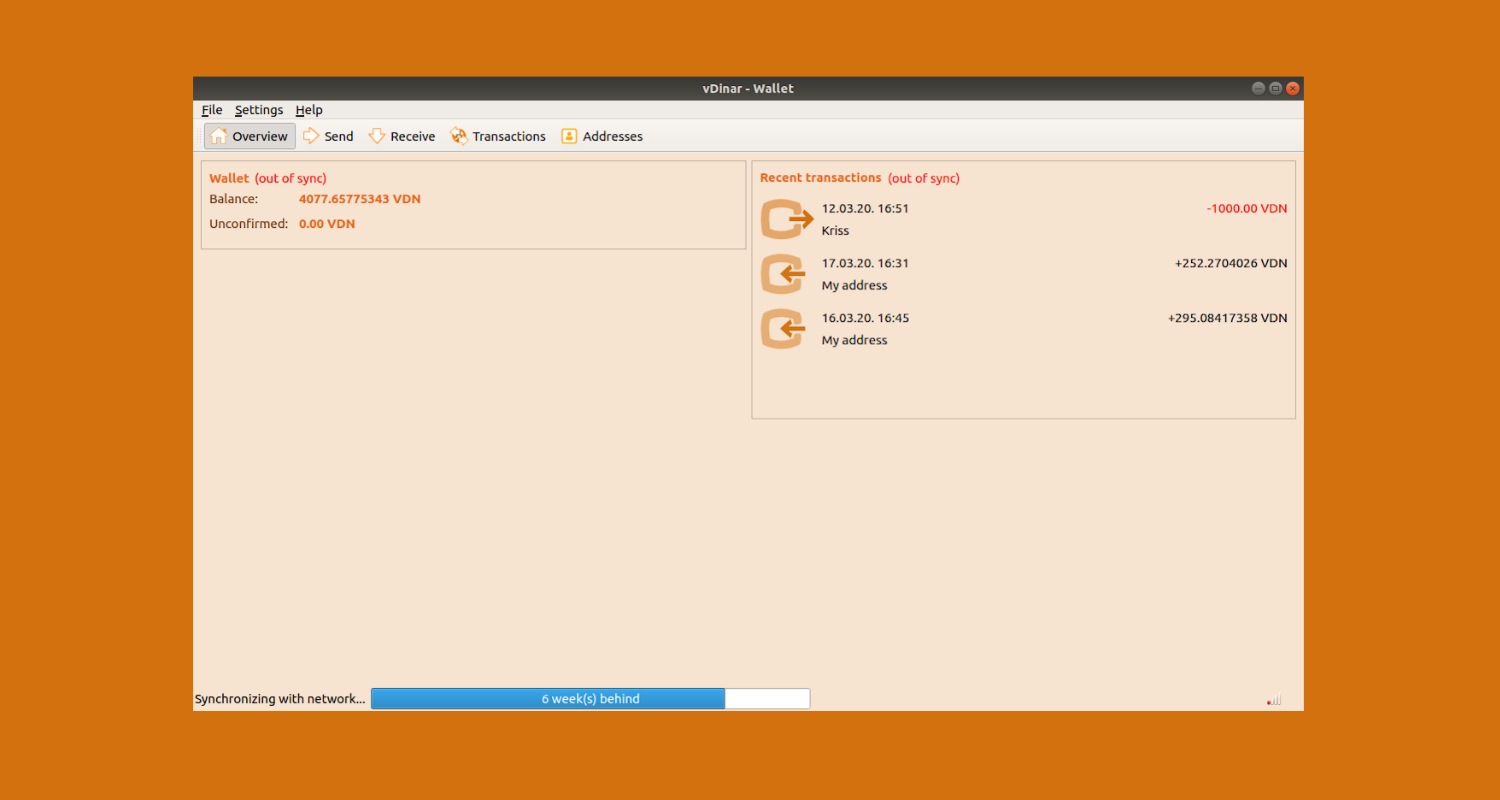The height and width of the screenshot is (800, 1500).
Task: Open the Overview tab
Action: tap(250, 136)
